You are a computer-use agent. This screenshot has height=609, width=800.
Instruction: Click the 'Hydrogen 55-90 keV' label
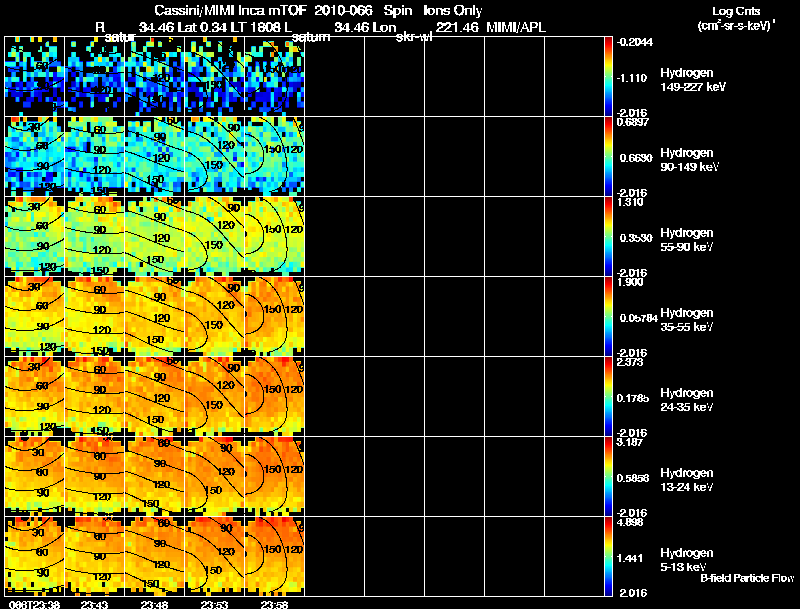pyautogui.click(x=687, y=240)
